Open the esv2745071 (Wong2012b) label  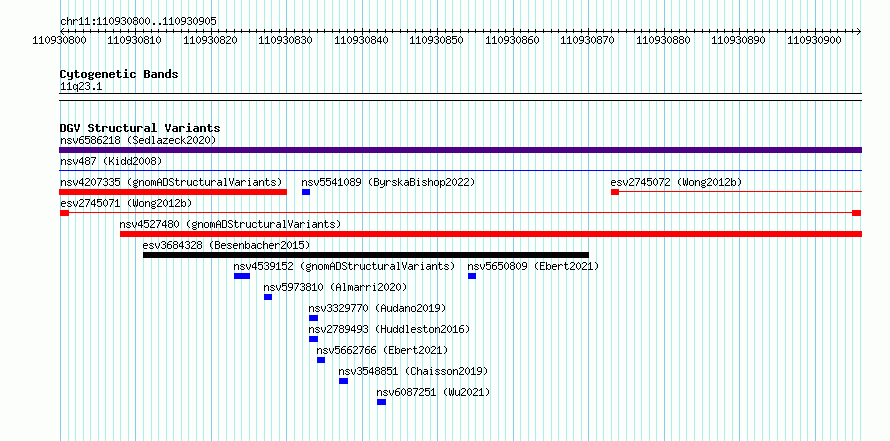(126, 203)
